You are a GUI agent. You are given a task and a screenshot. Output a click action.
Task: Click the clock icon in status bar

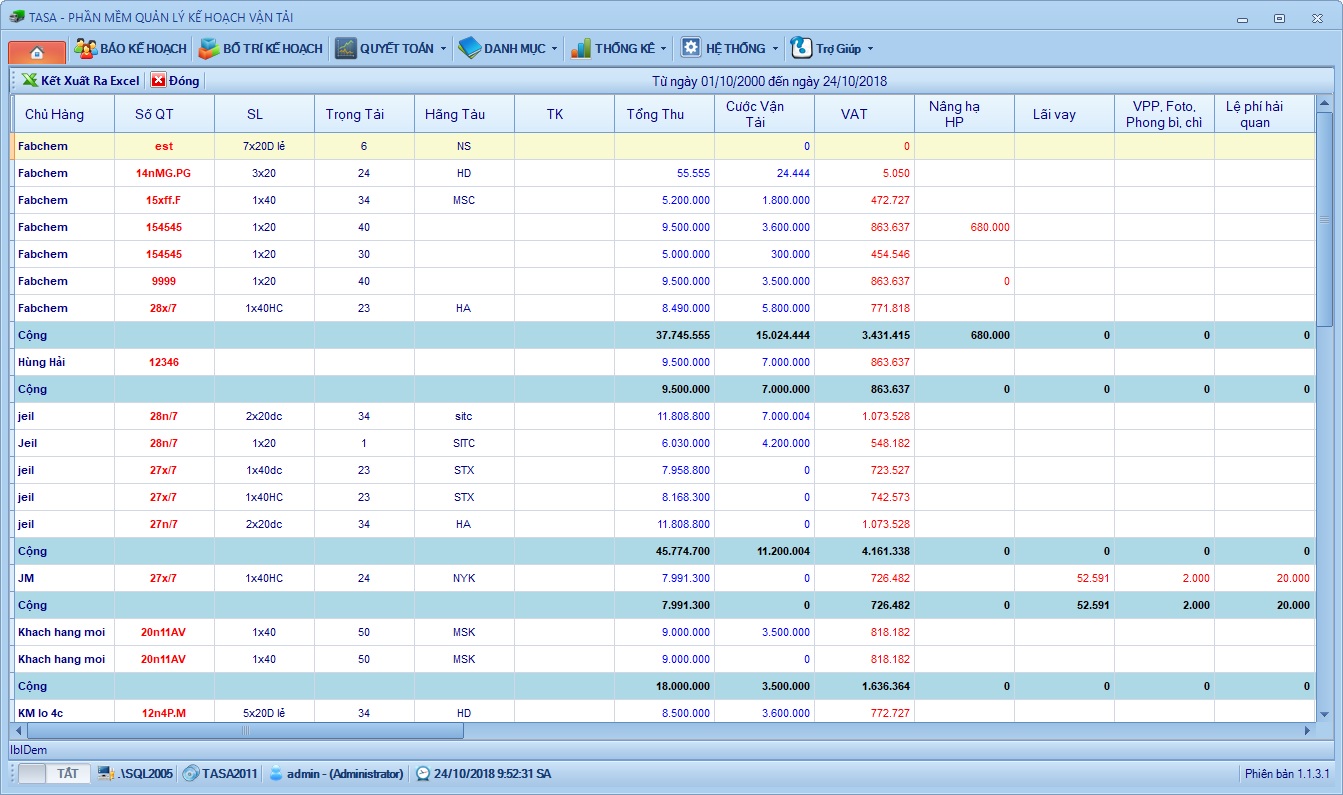[x=424, y=773]
